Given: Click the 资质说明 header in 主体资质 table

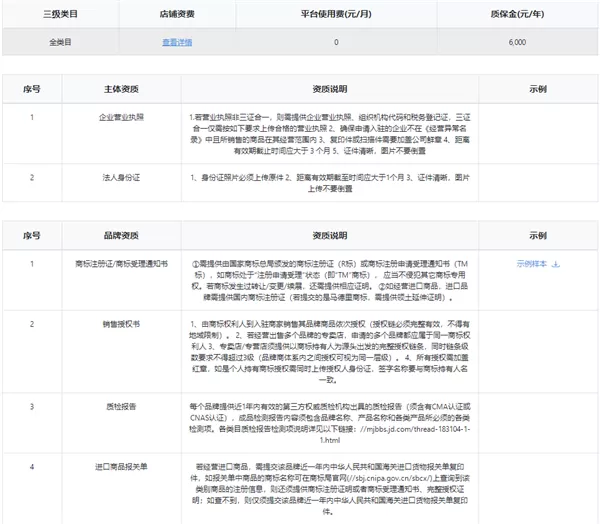Looking at the screenshot, I should (330, 89).
